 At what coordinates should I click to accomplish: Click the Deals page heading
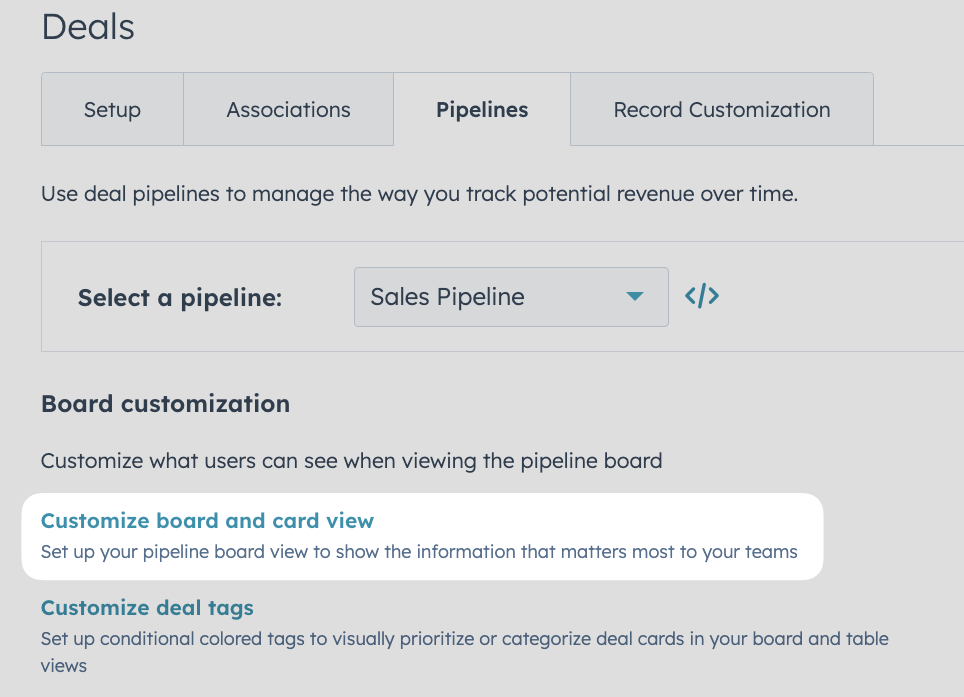[88, 27]
